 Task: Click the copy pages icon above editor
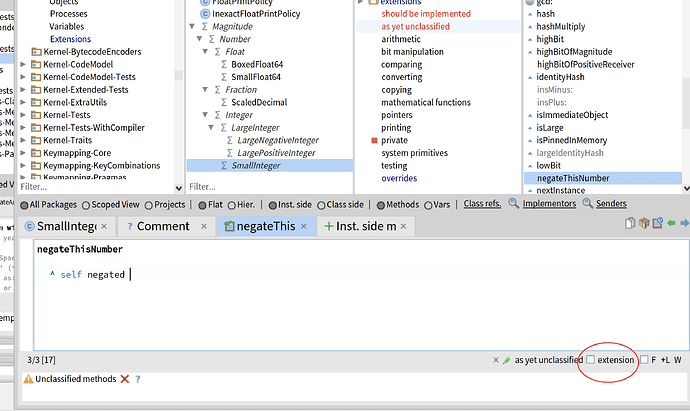(630, 223)
